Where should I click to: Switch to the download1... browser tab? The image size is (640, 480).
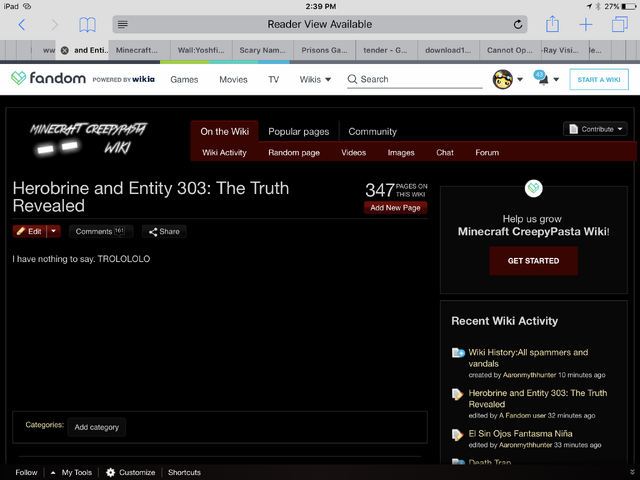448,50
